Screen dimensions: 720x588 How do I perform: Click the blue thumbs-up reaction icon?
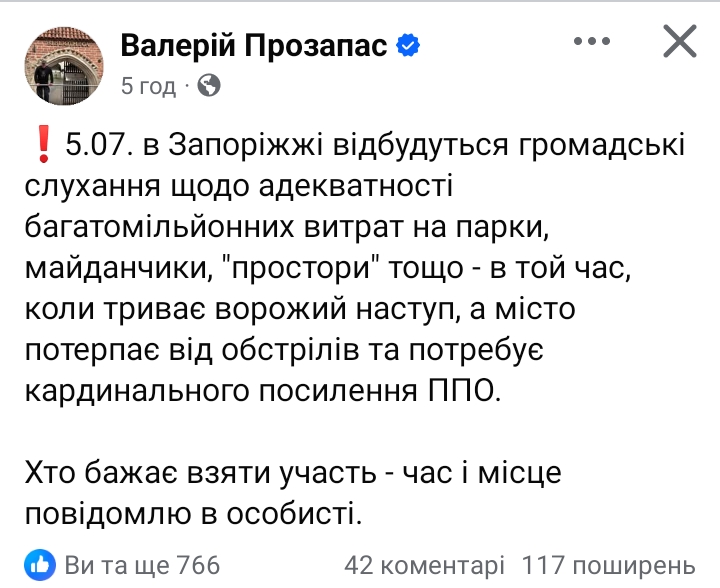pyautogui.click(x=38, y=565)
